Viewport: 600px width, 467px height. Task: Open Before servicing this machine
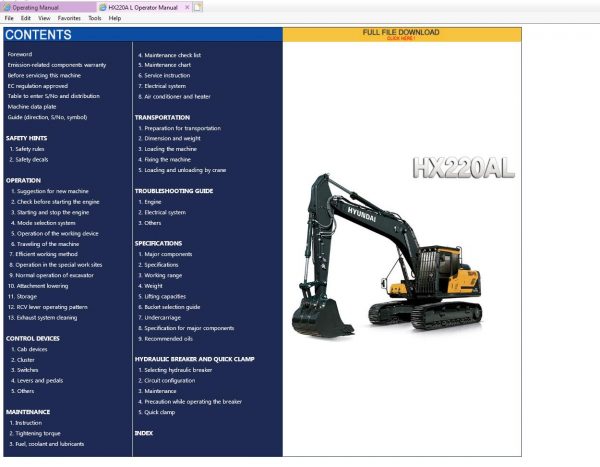(x=44, y=75)
